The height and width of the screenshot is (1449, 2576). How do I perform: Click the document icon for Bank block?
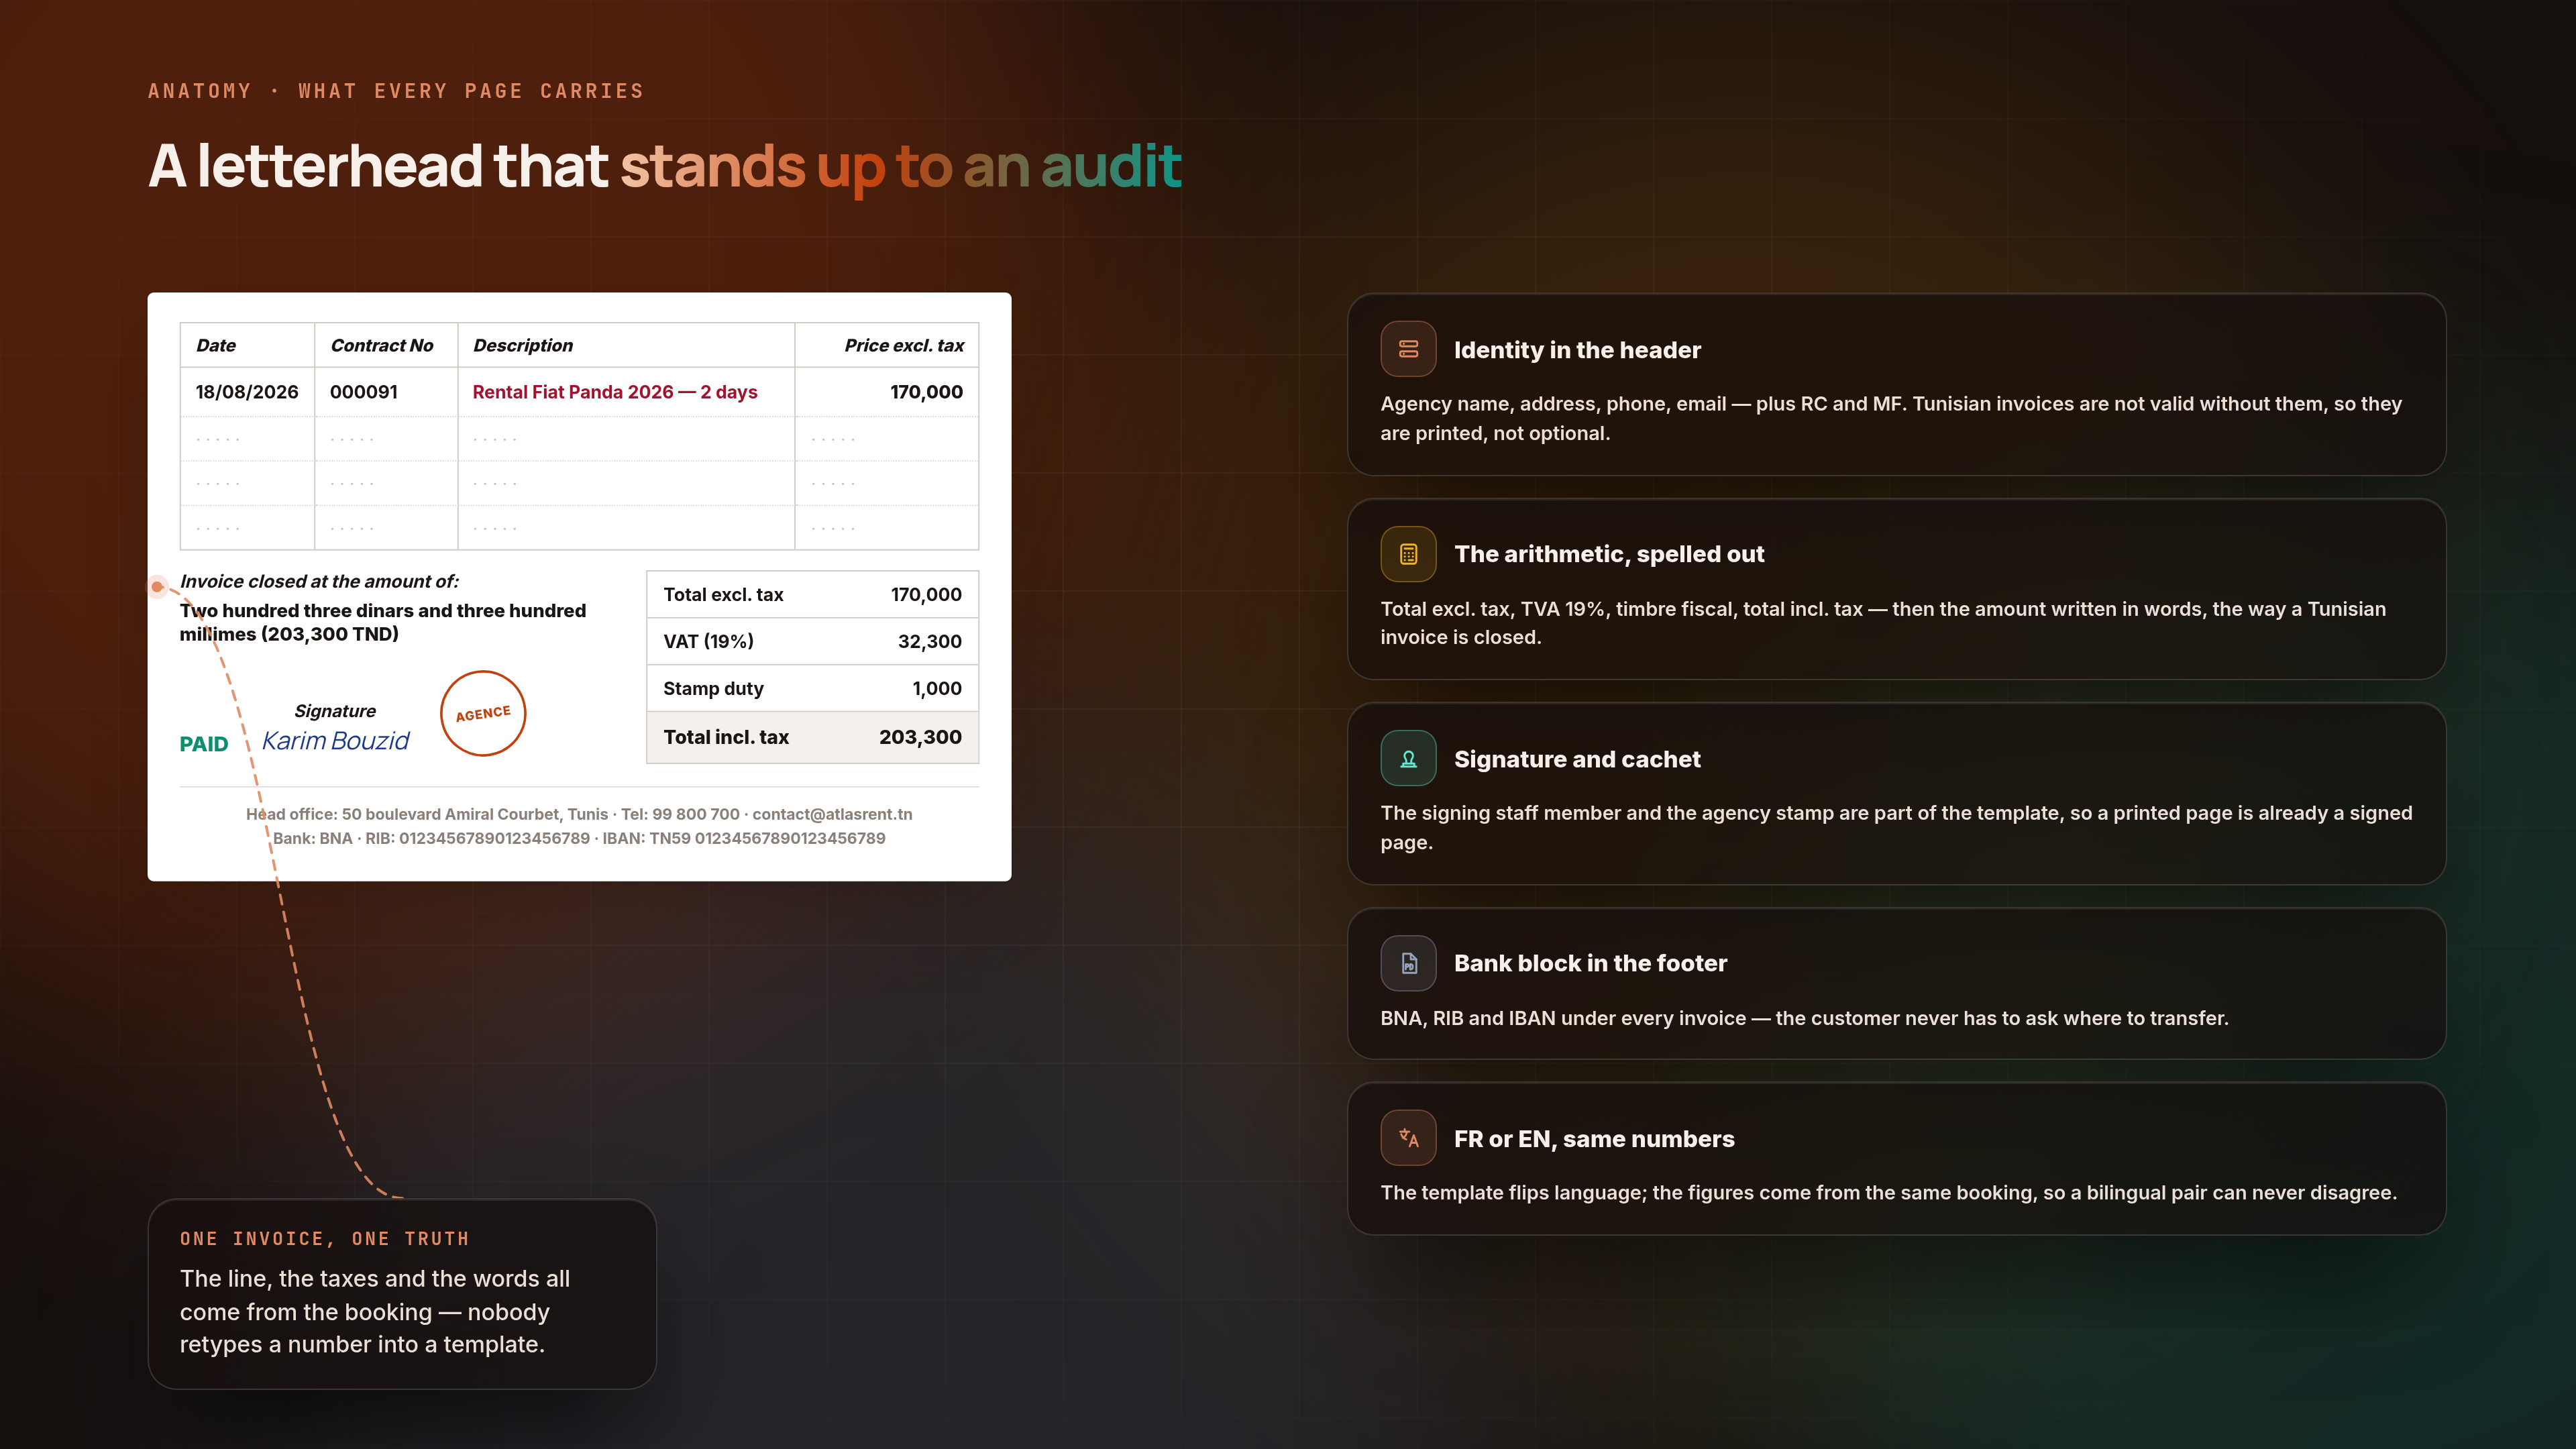pos(1408,963)
